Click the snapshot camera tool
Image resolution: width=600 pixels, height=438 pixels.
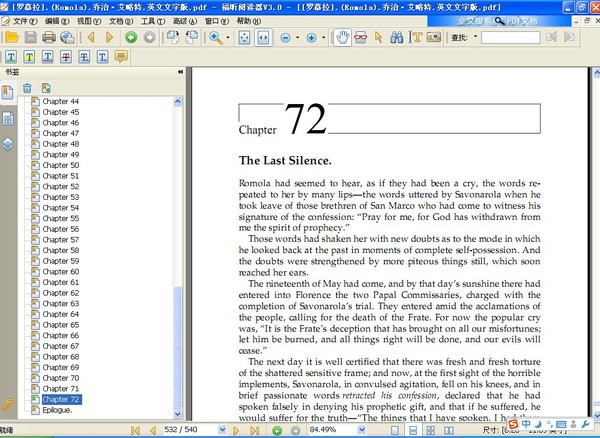click(434, 37)
